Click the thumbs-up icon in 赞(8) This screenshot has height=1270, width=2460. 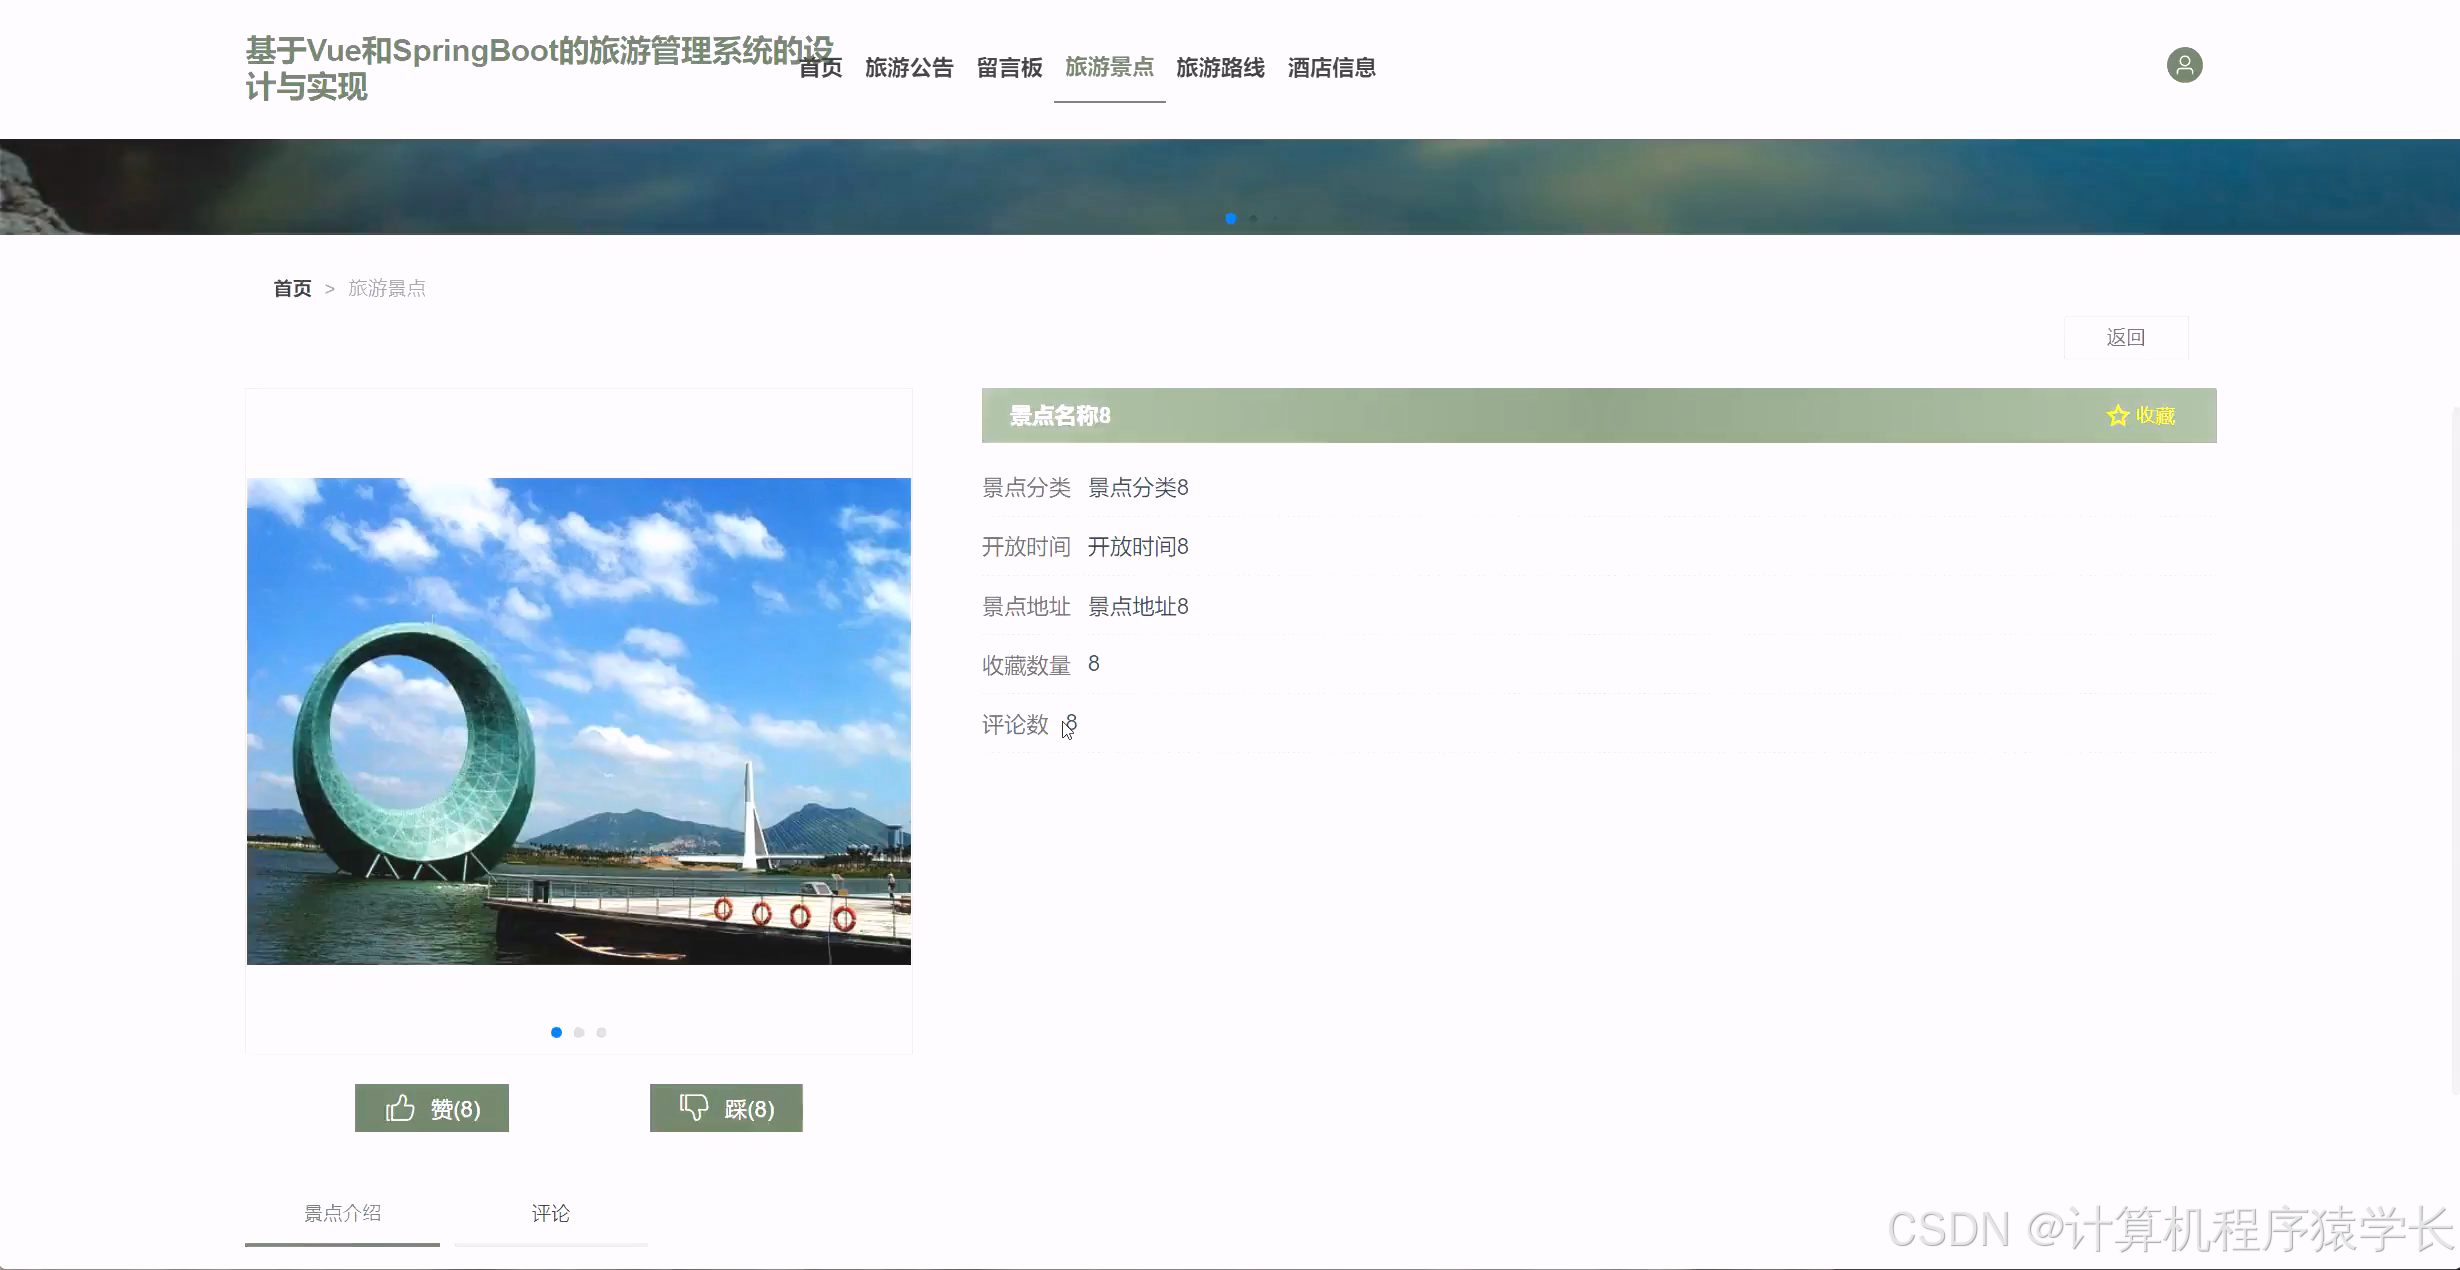pyautogui.click(x=400, y=1108)
